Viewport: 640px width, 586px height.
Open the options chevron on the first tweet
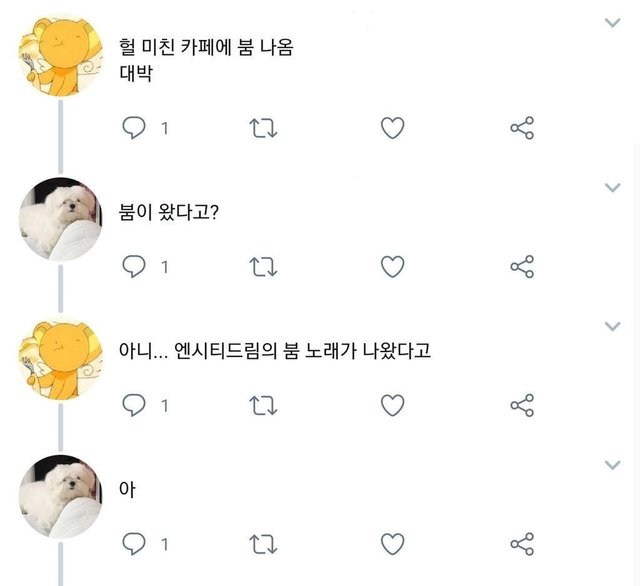coord(614,21)
